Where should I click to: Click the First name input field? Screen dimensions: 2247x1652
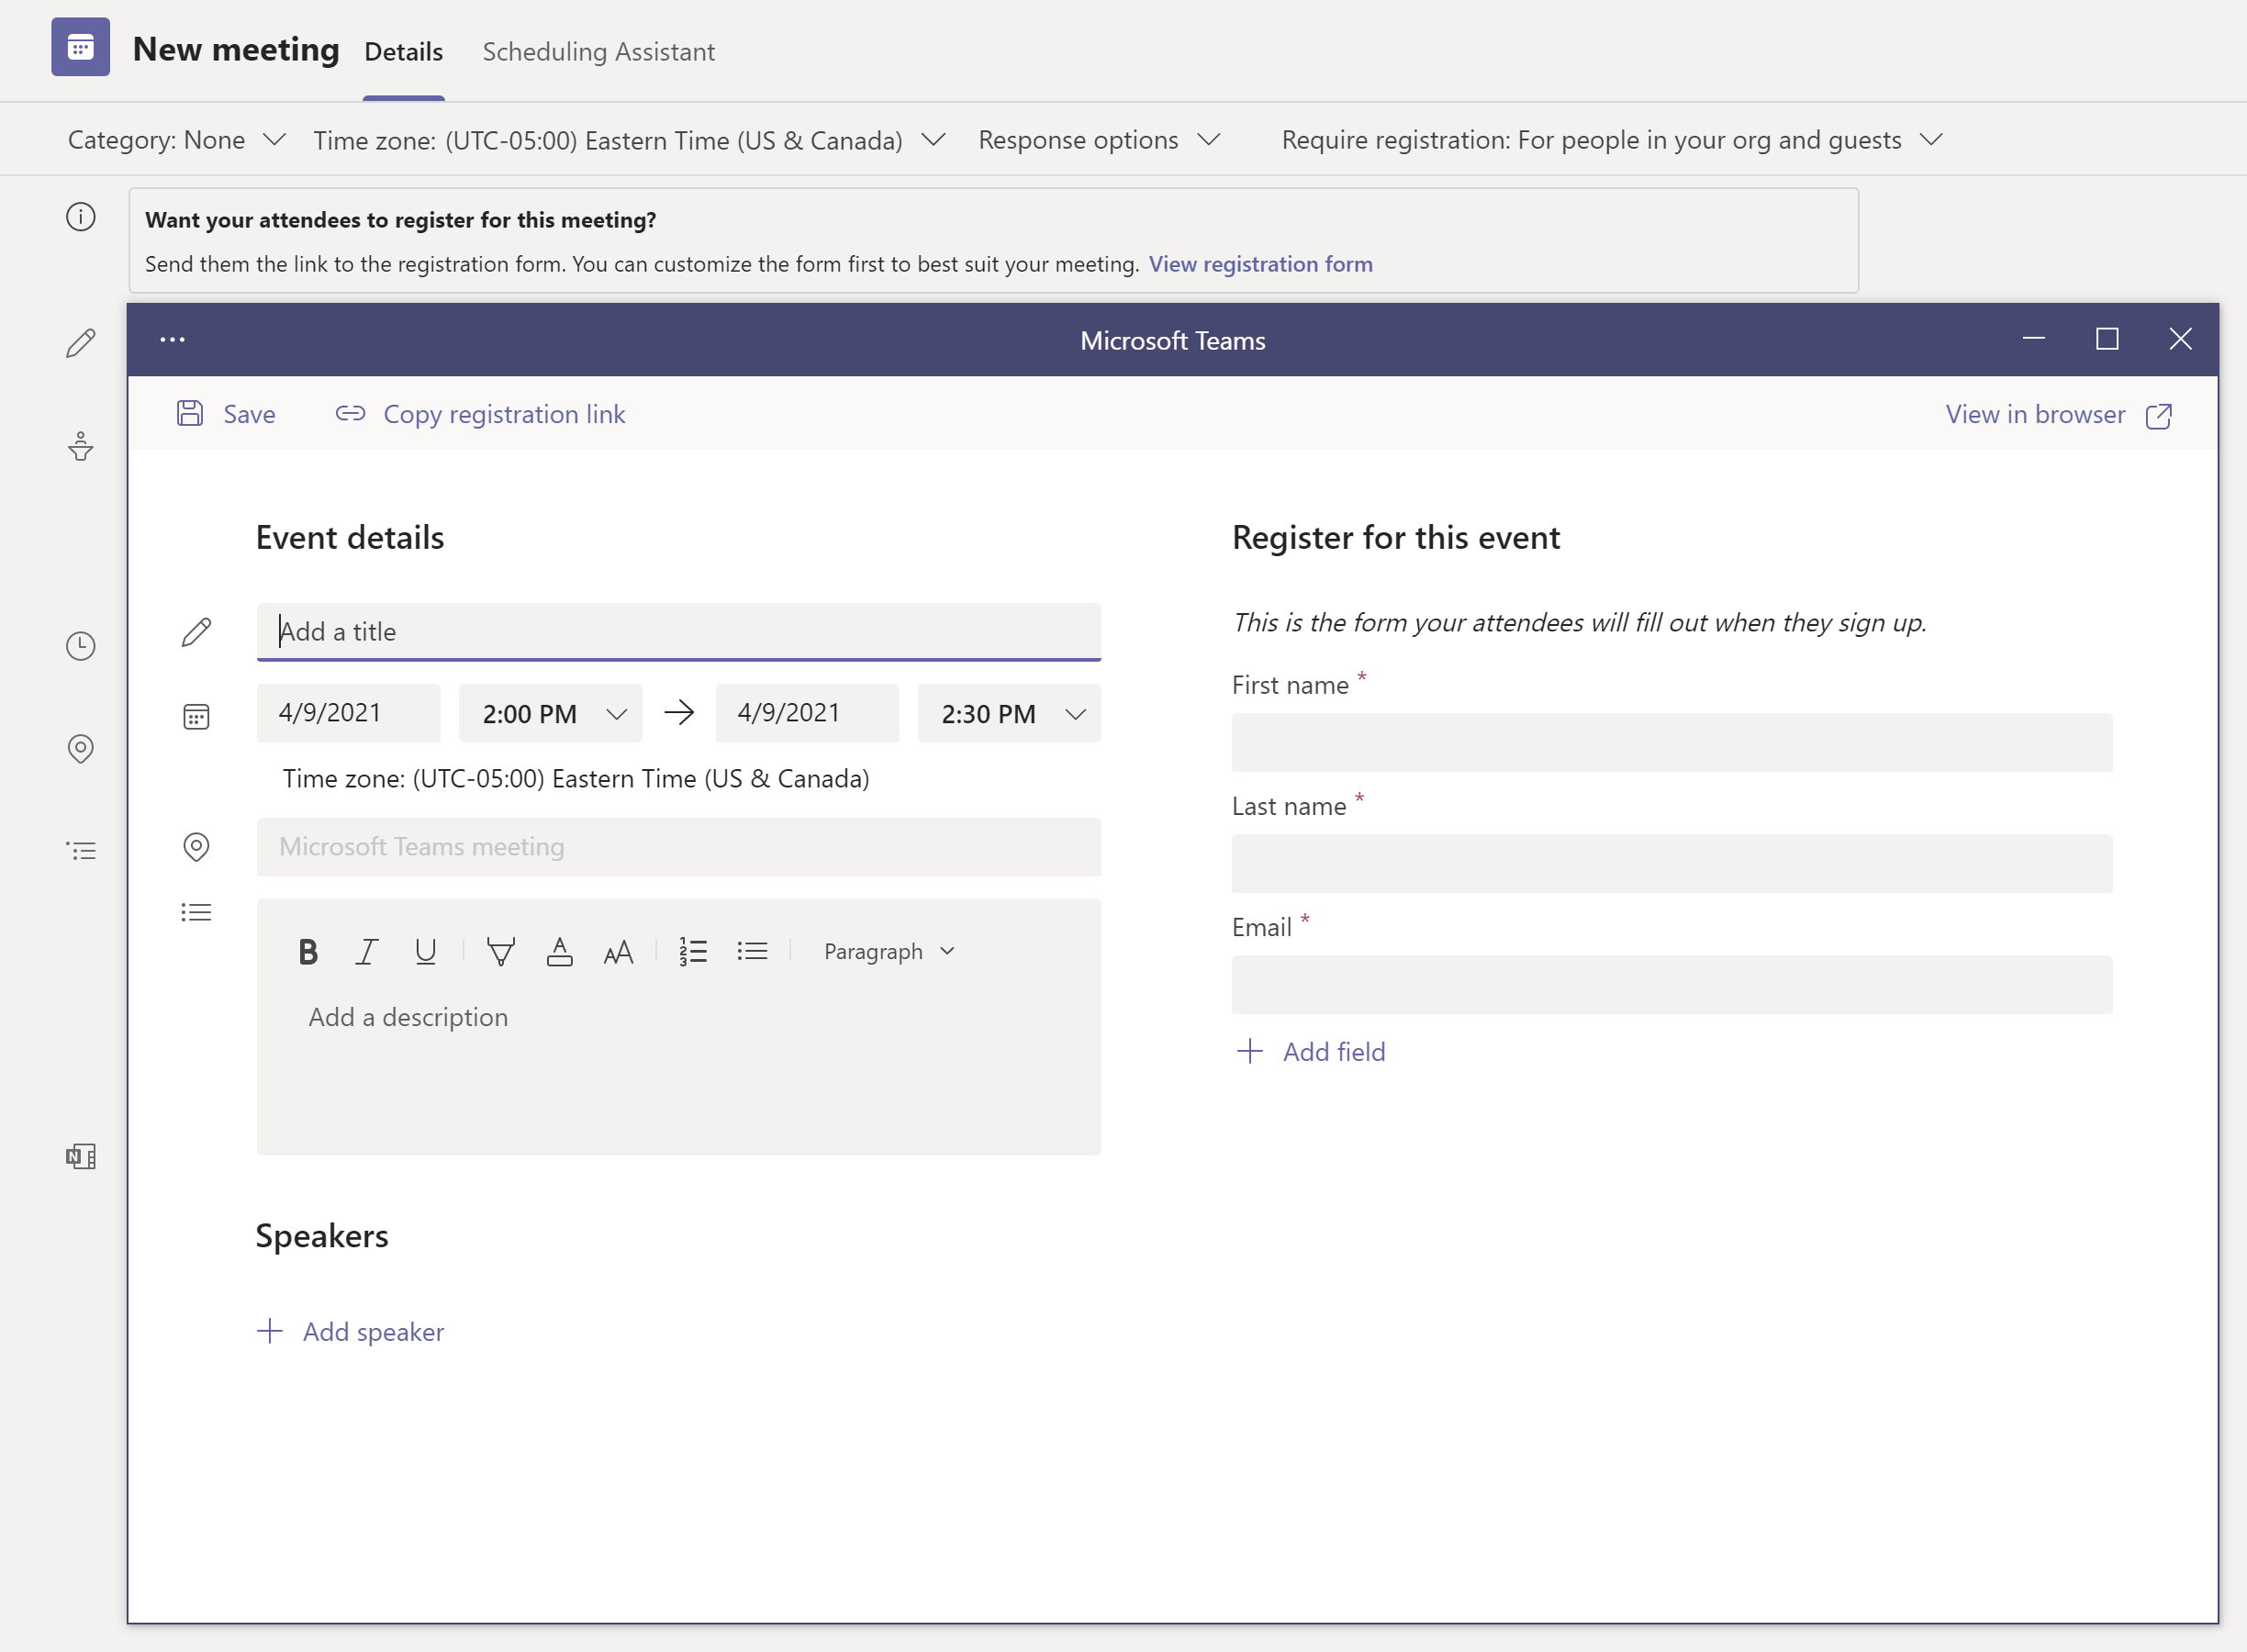1672,743
